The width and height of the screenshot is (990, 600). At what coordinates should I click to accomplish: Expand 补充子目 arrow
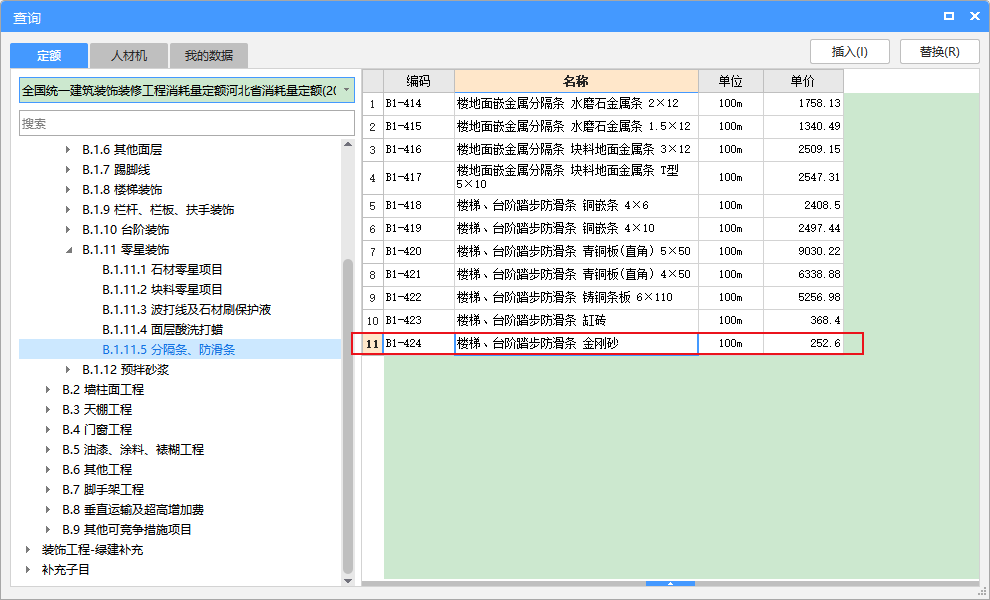28,570
